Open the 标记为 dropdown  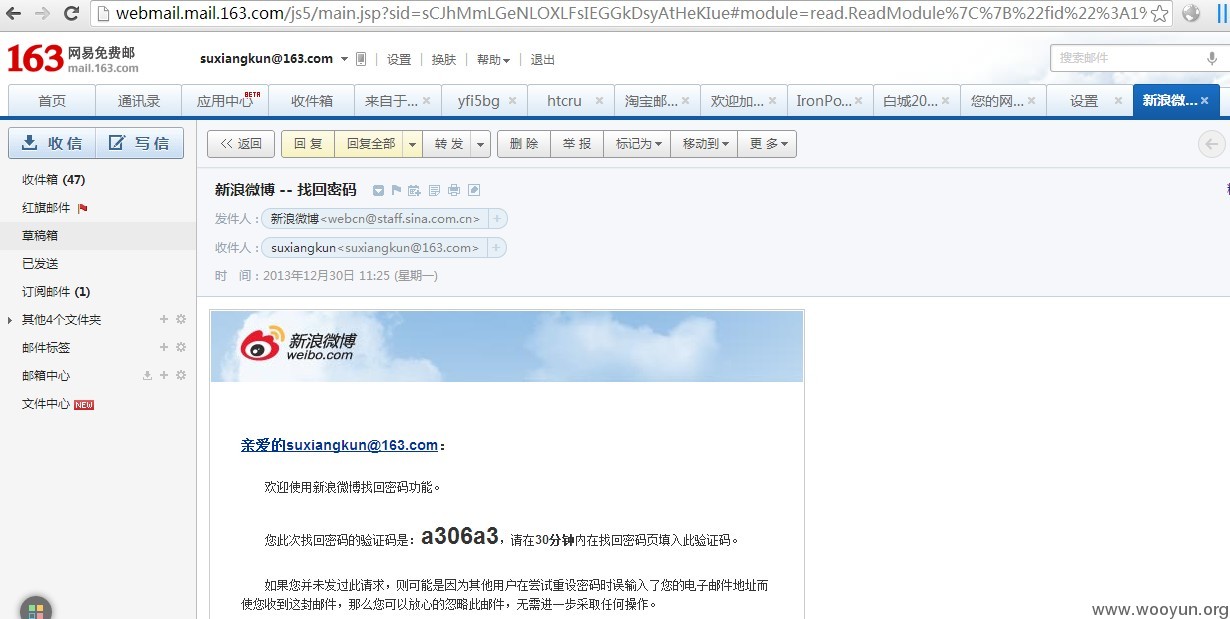tap(638, 144)
